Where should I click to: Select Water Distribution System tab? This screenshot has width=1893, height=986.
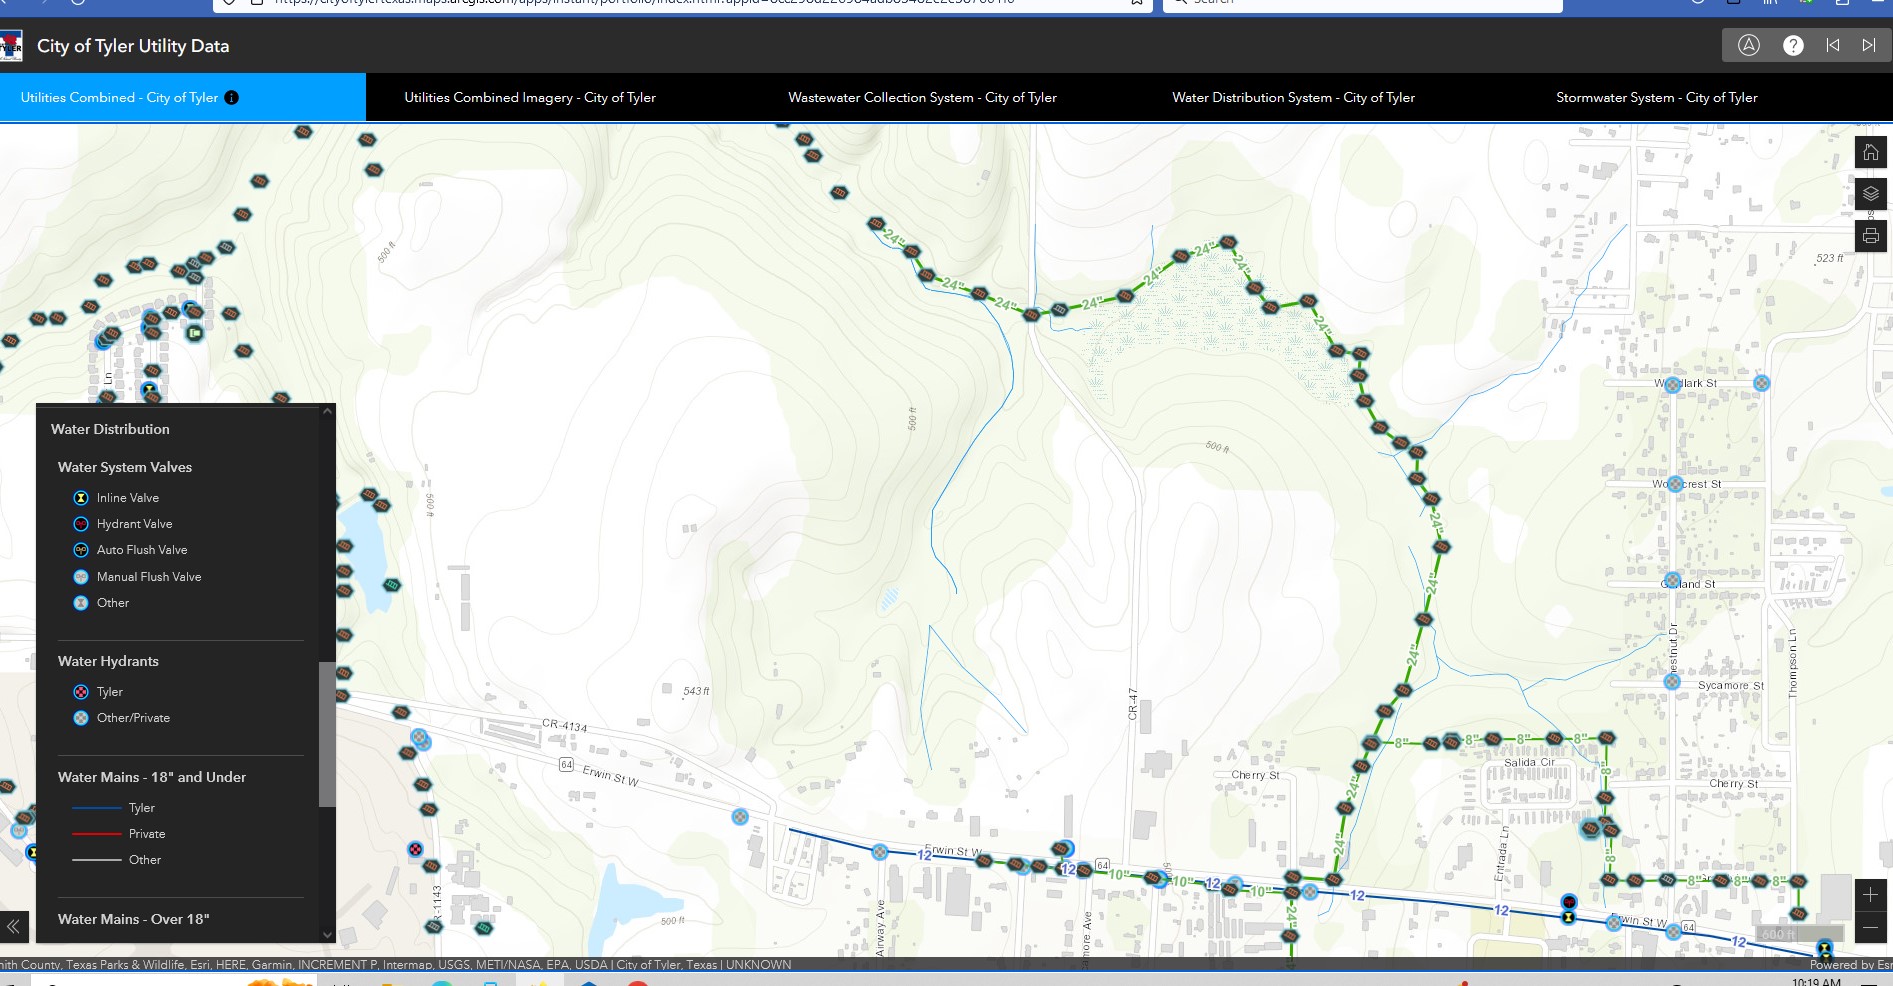coord(1293,98)
